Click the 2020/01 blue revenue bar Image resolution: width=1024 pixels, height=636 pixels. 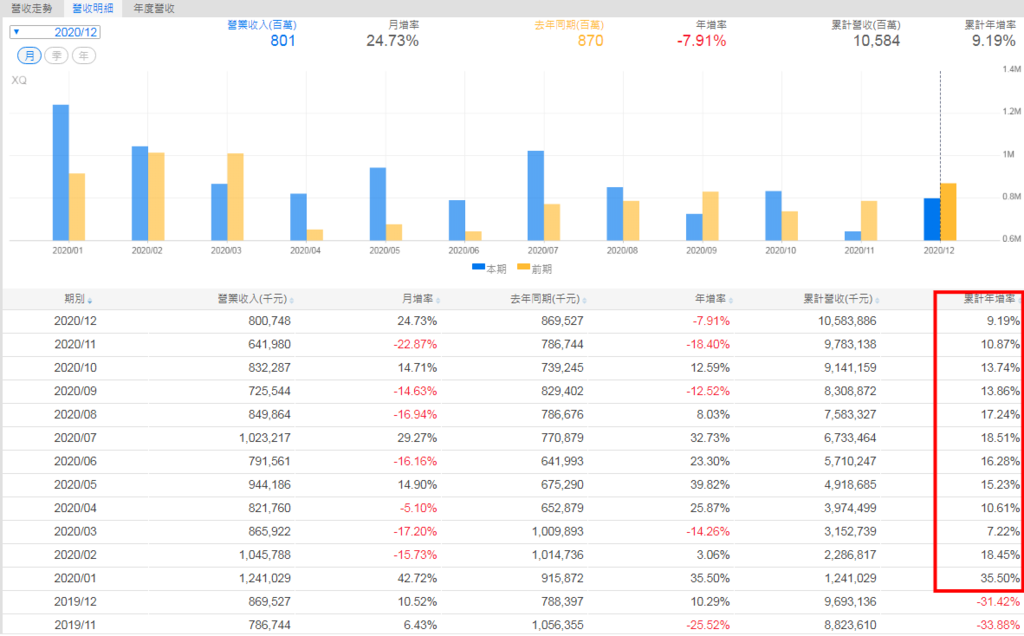[61, 172]
